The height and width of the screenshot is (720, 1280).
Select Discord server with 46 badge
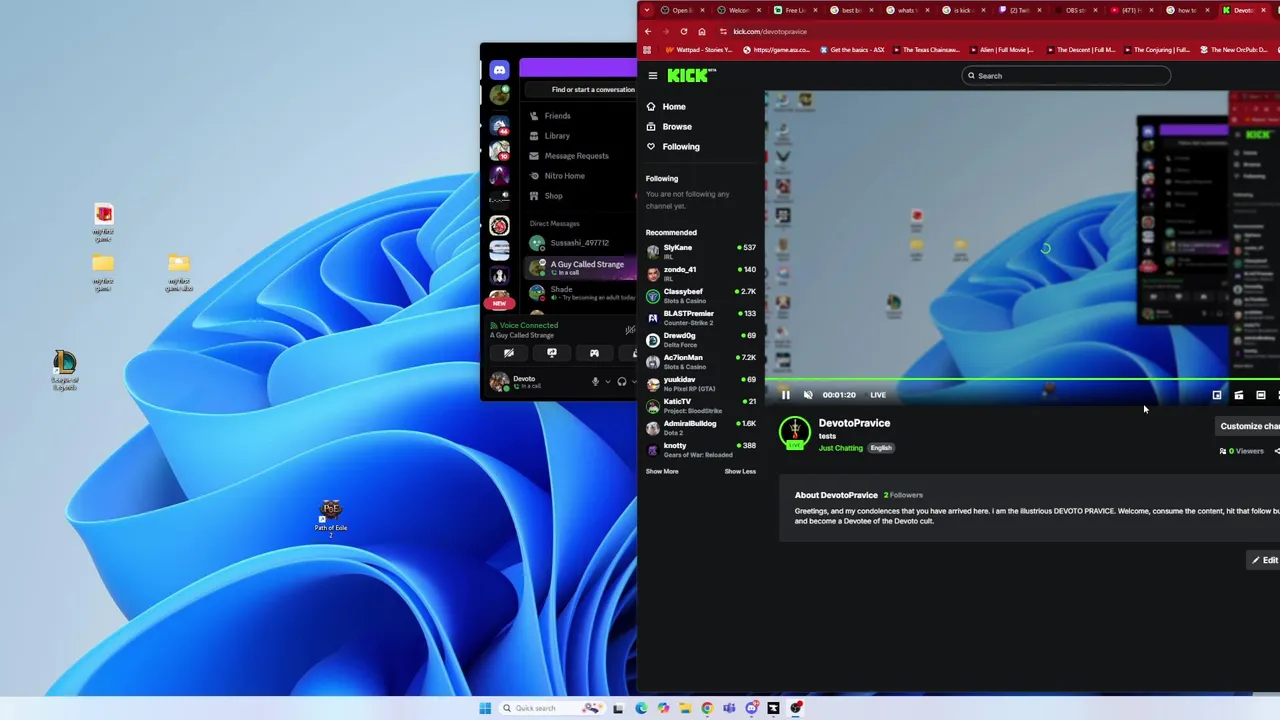[x=499, y=124]
